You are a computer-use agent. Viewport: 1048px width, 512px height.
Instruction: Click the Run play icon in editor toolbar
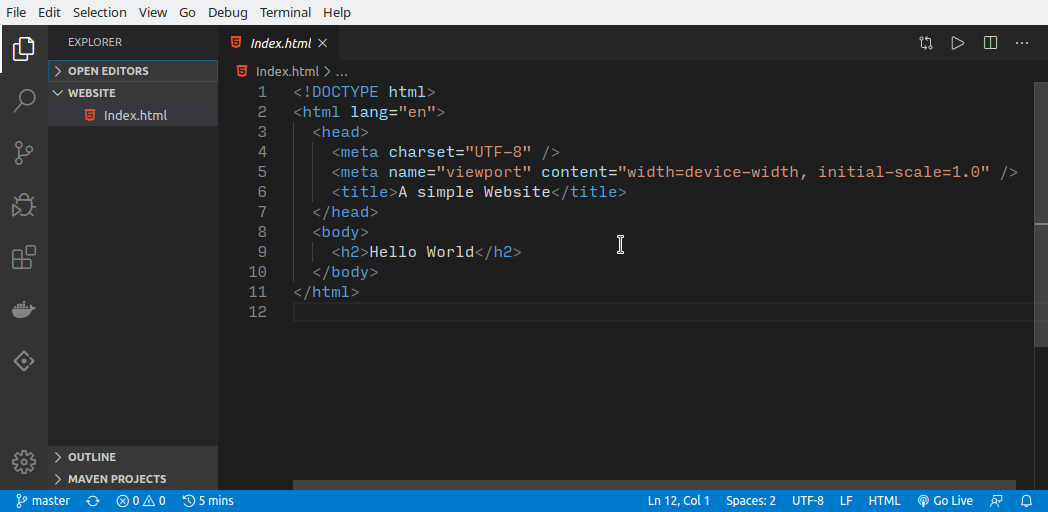click(958, 43)
